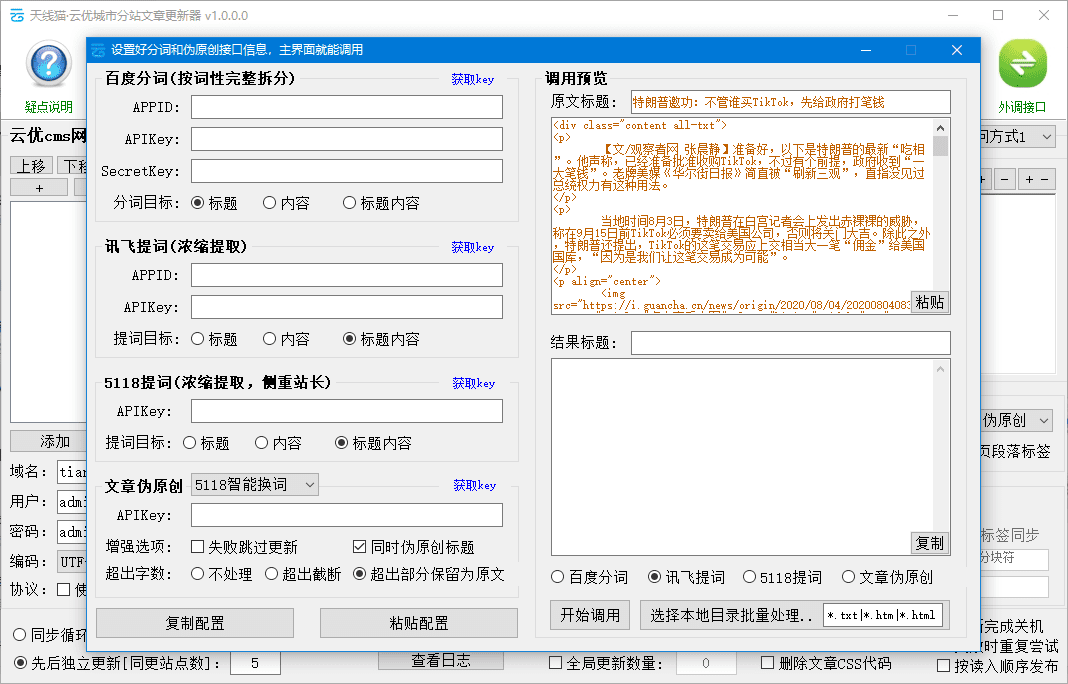Click the 粘贴配置 button
This screenshot has width=1068, height=684.
point(419,623)
